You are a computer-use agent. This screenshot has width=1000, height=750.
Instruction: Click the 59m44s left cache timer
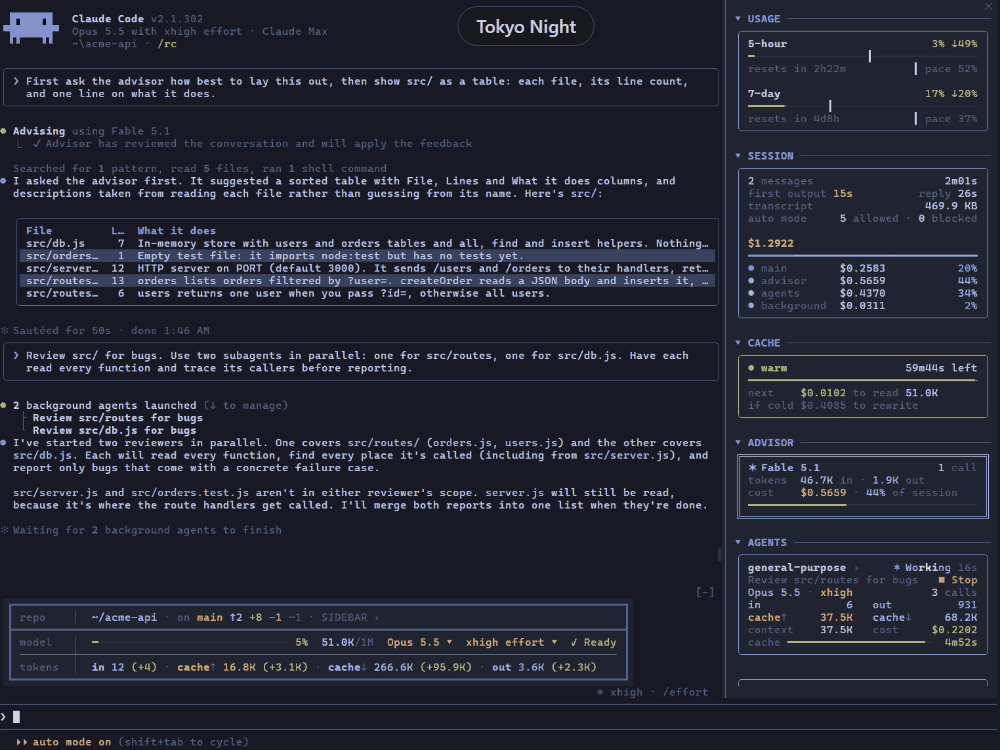click(941, 368)
